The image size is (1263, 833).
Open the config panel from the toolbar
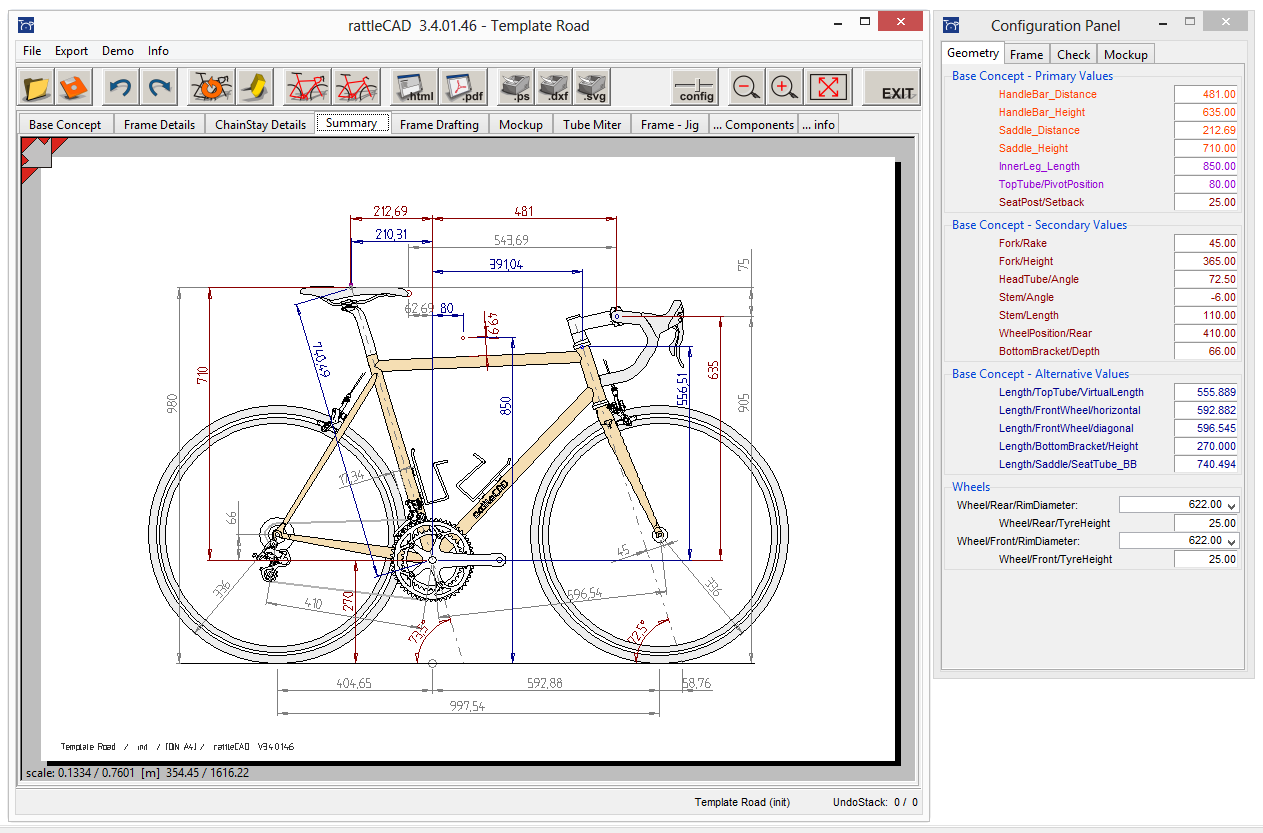click(696, 87)
